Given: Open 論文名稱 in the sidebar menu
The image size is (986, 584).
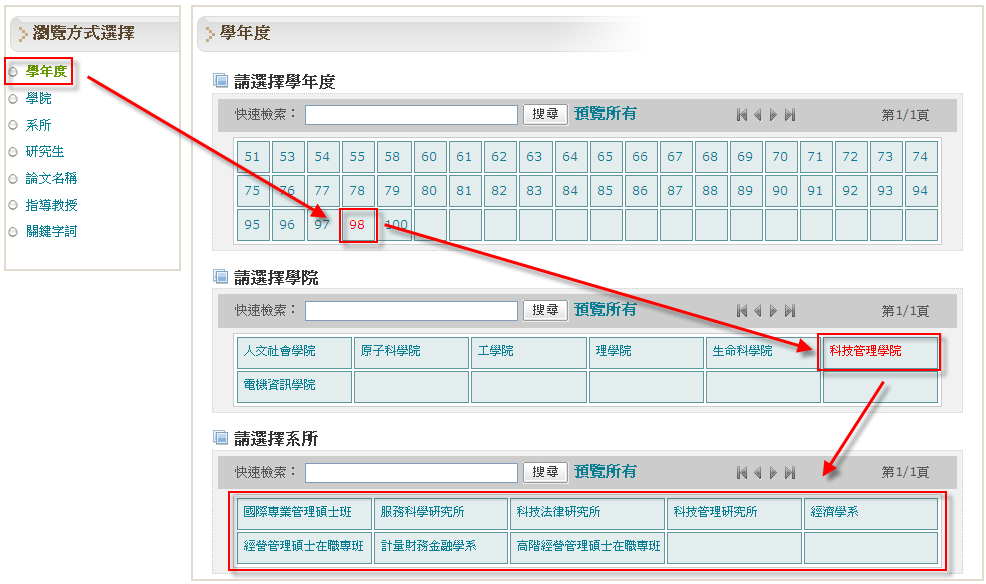Looking at the screenshot, I should point(51,178).
